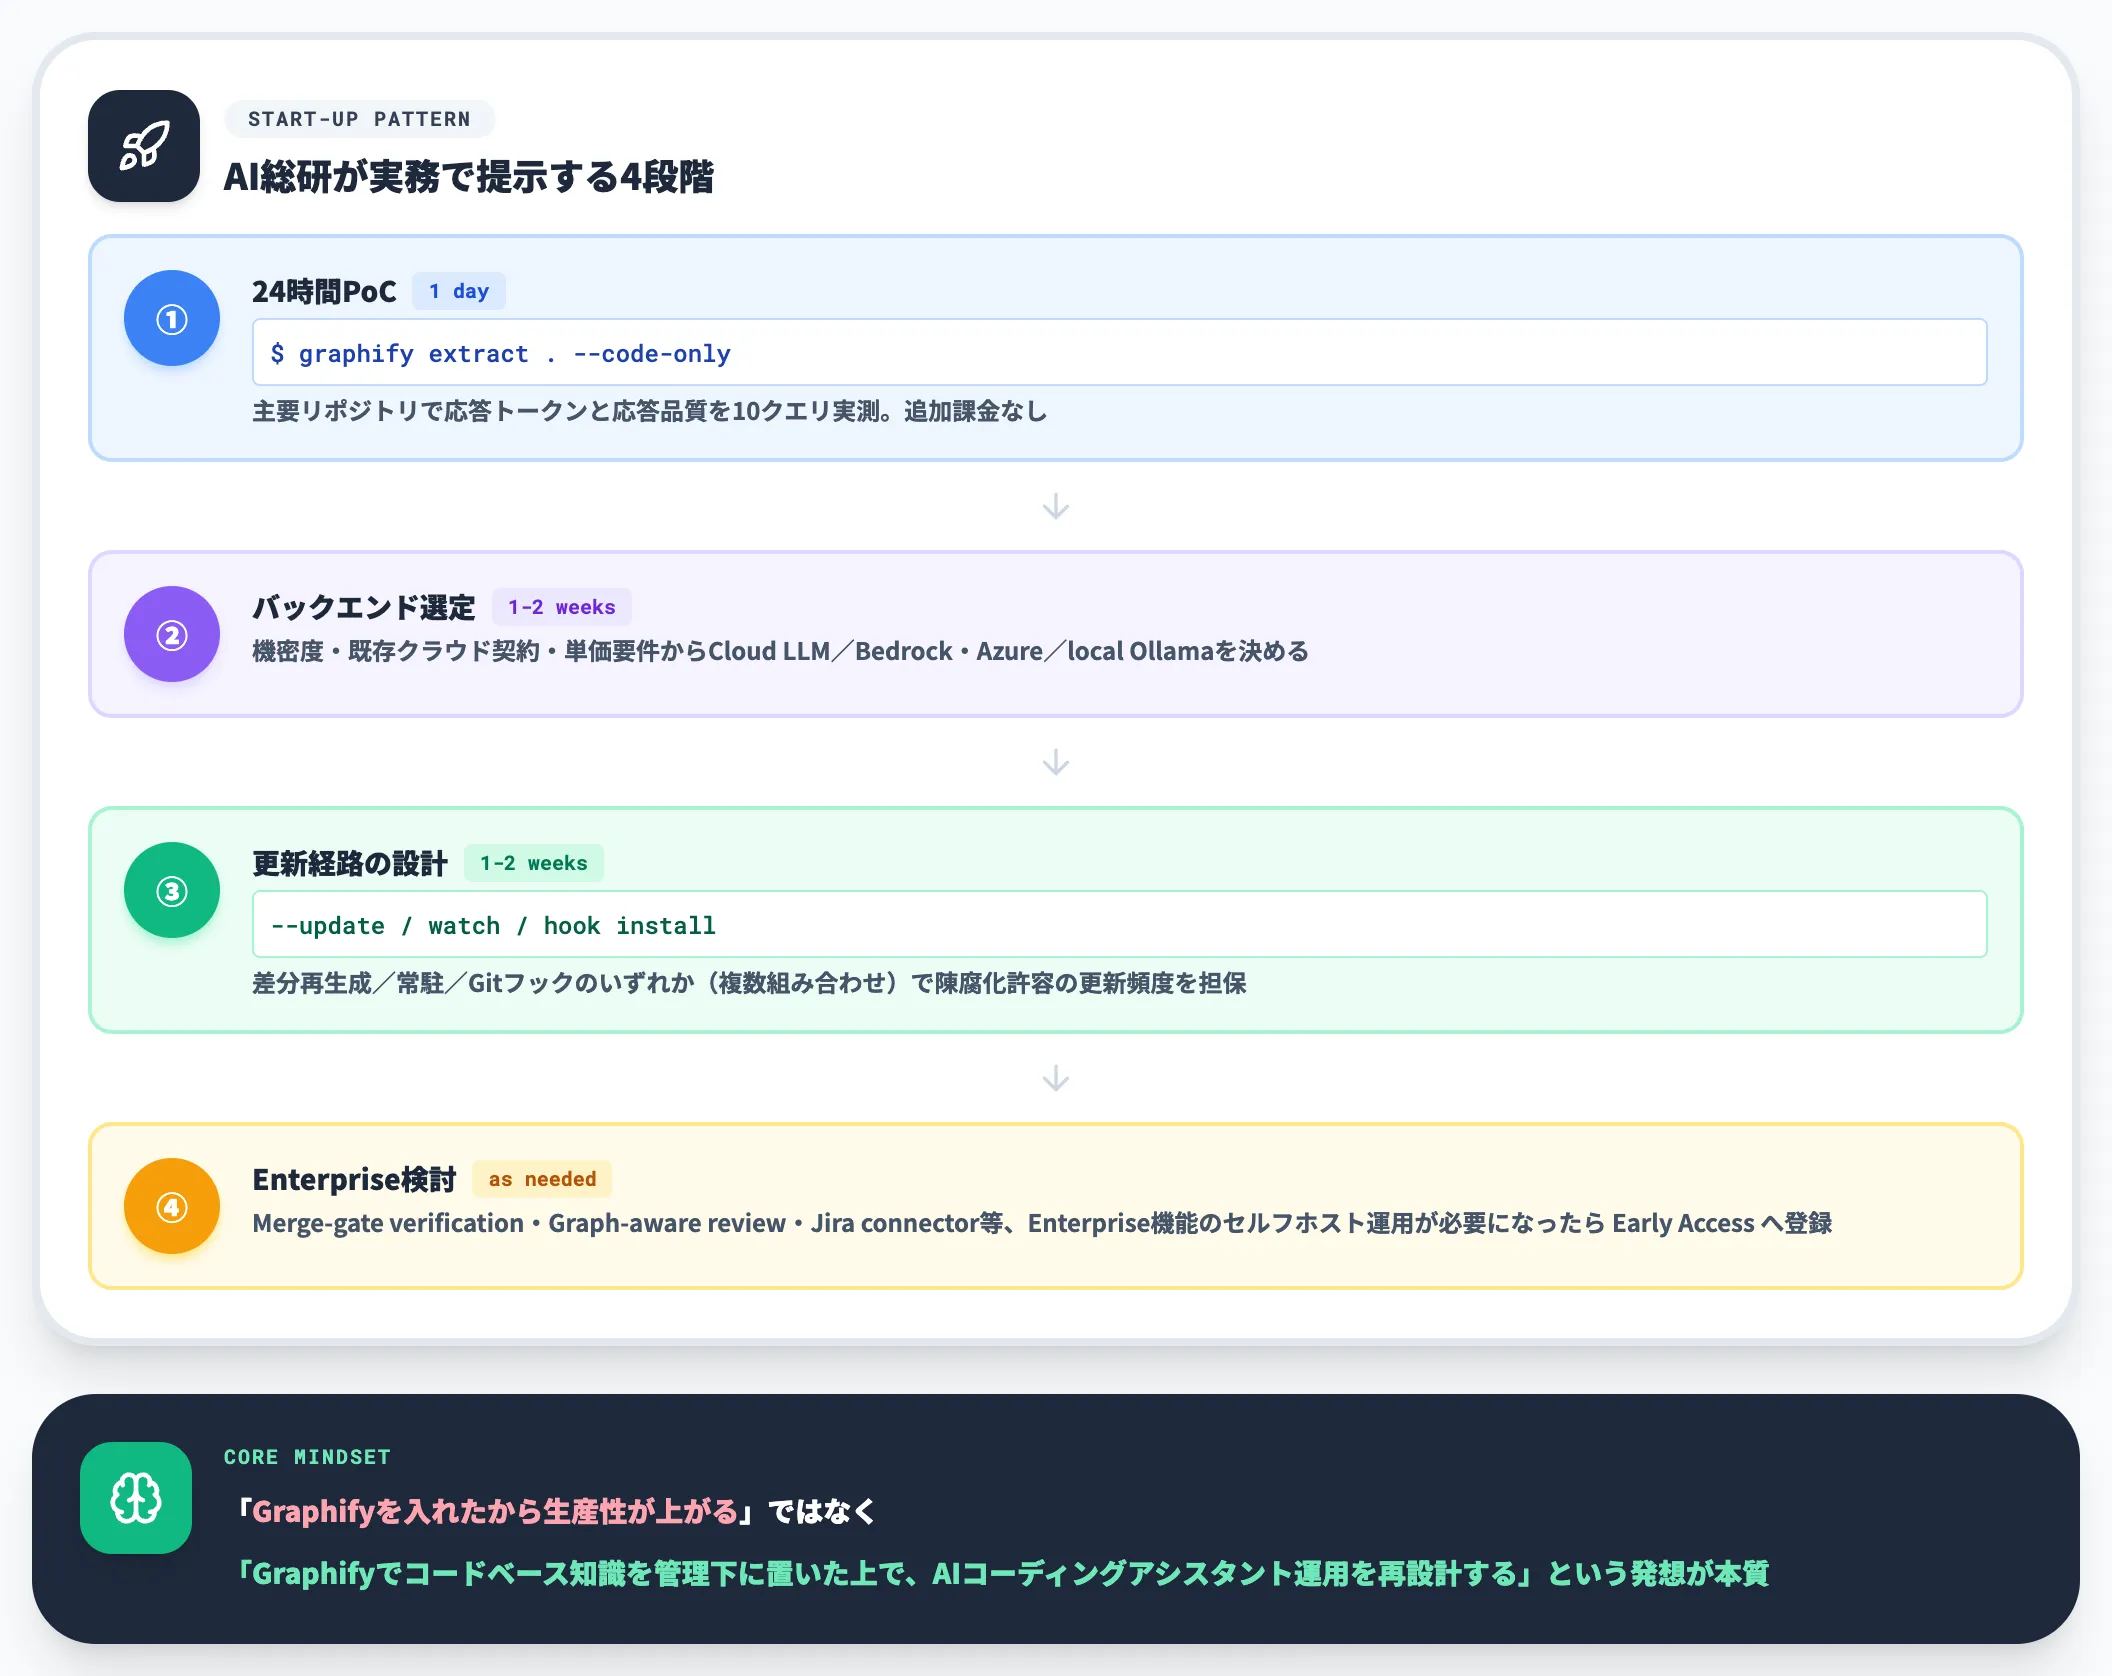Click the green brain icon in CORE MINDSET
This screenshot has height=1676, width=2112.
click(x=136, y=1498)
